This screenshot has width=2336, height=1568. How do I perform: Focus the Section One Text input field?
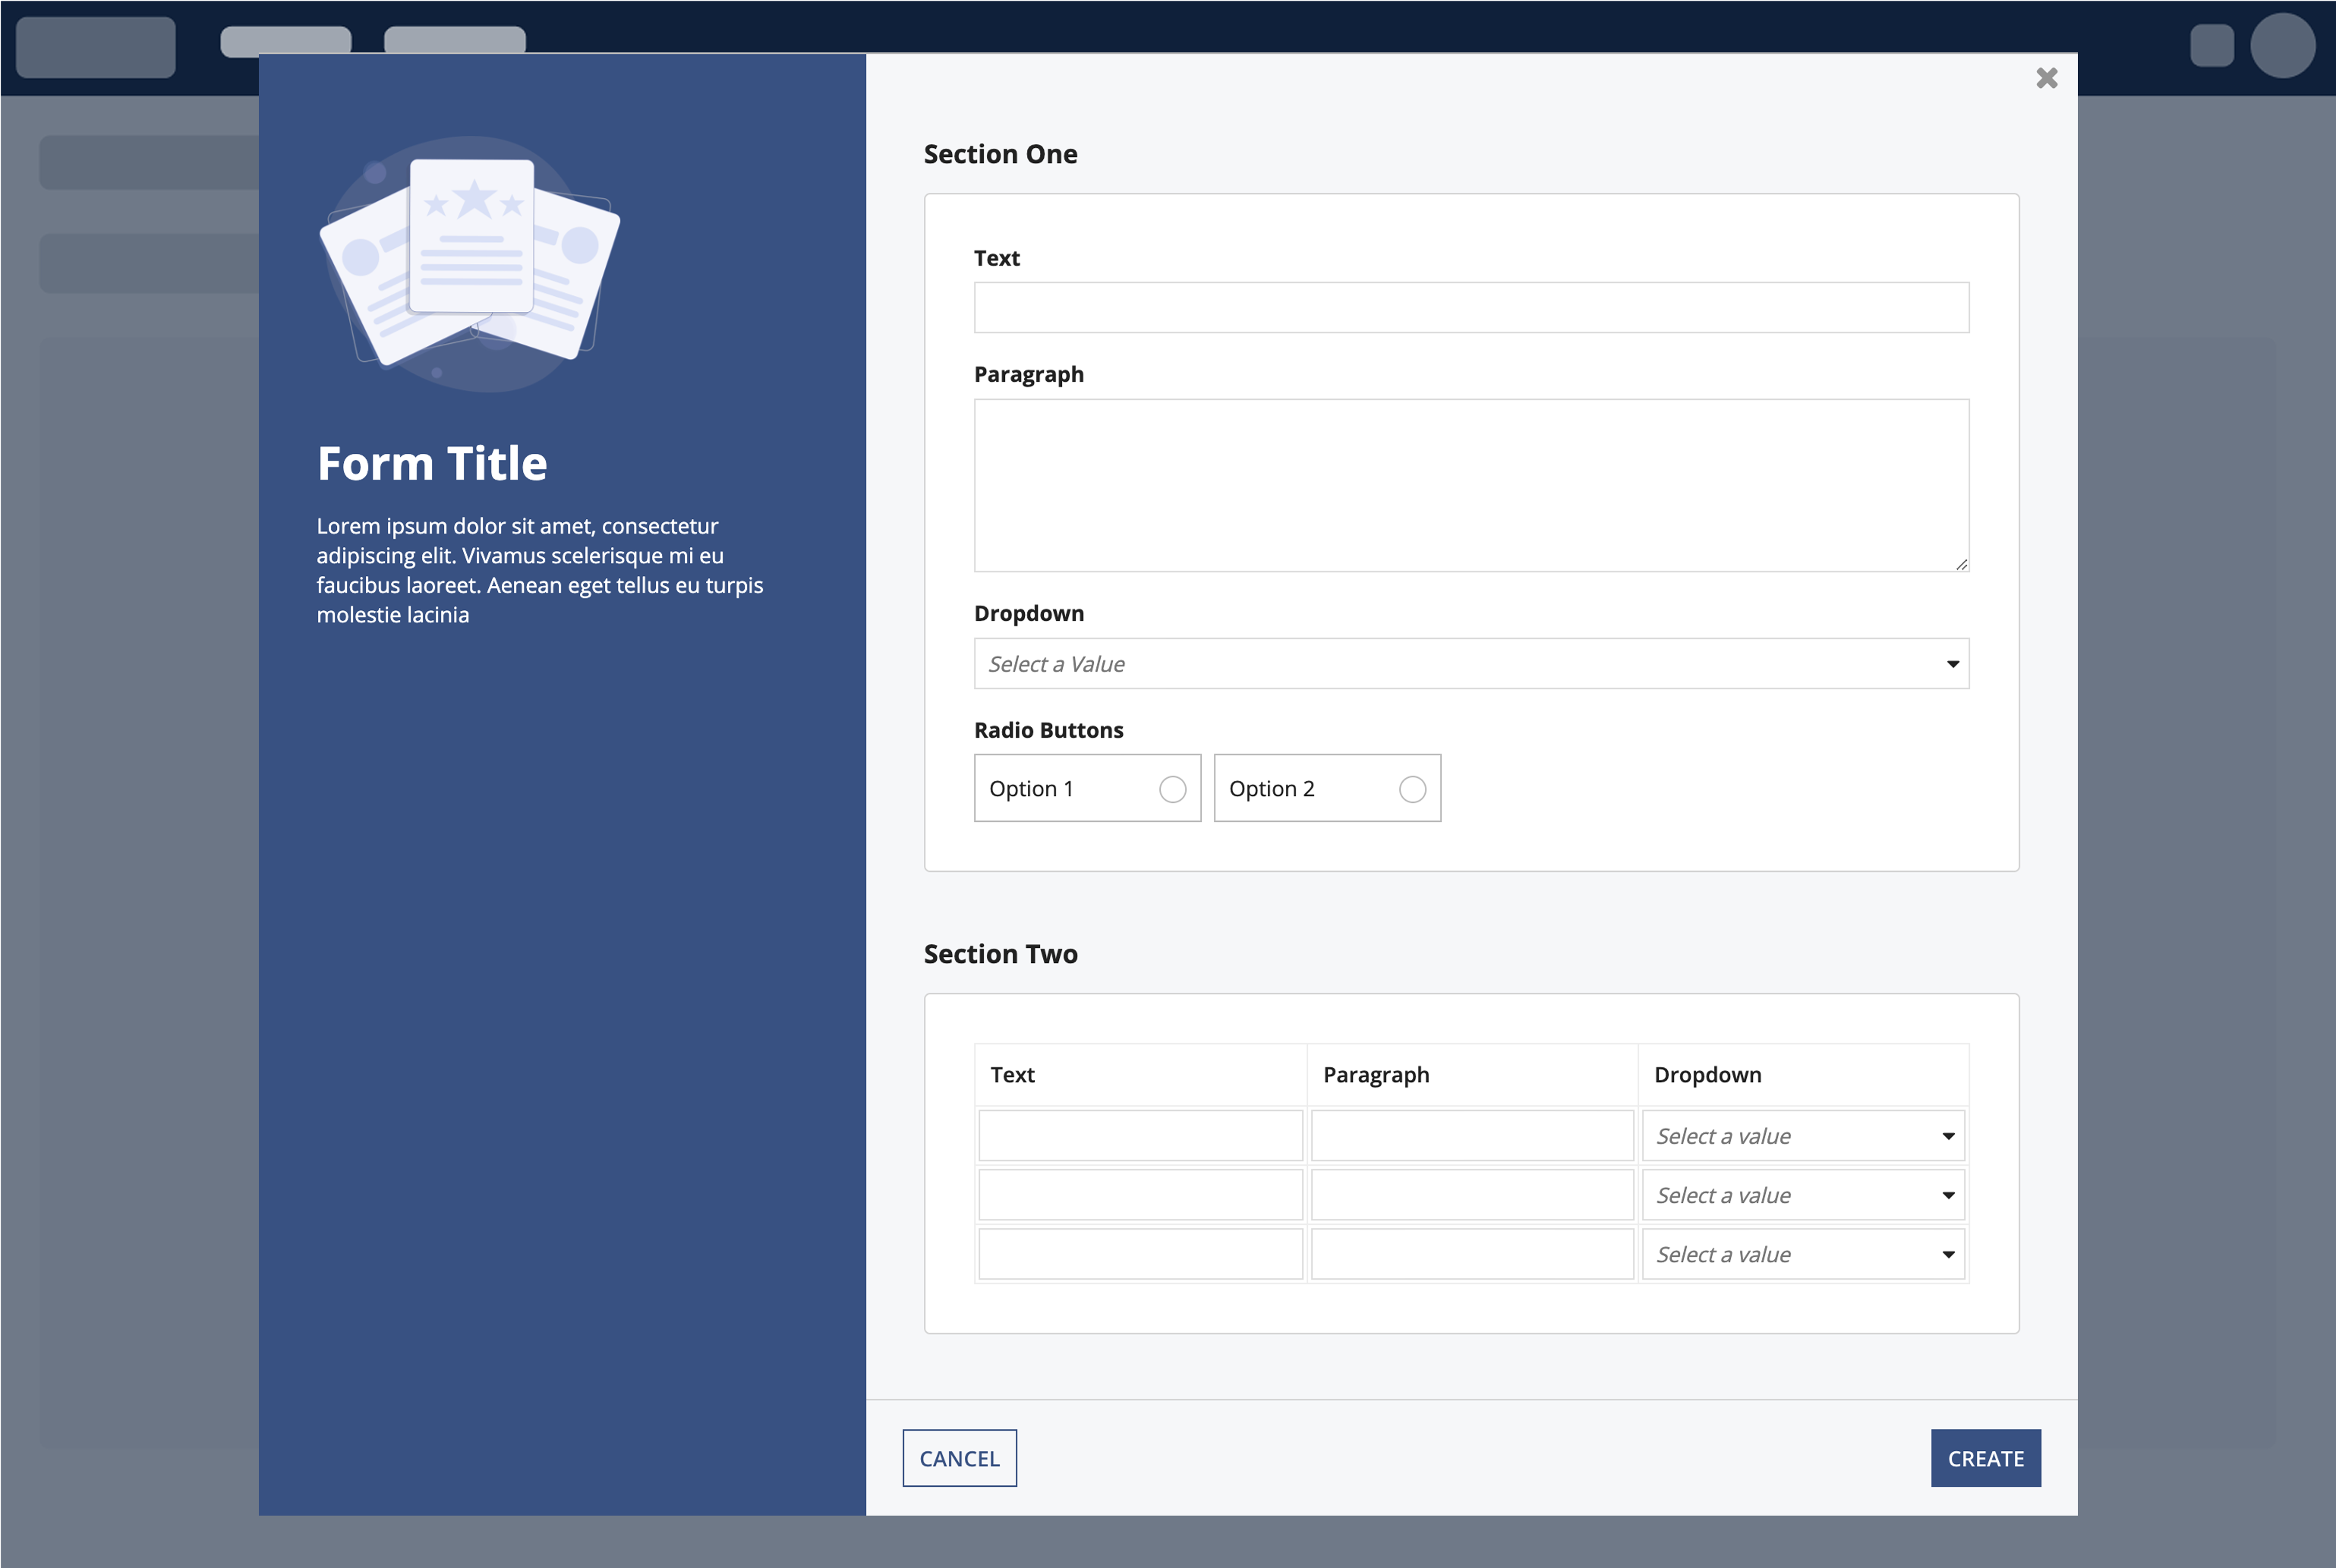tap(1471, 308)
